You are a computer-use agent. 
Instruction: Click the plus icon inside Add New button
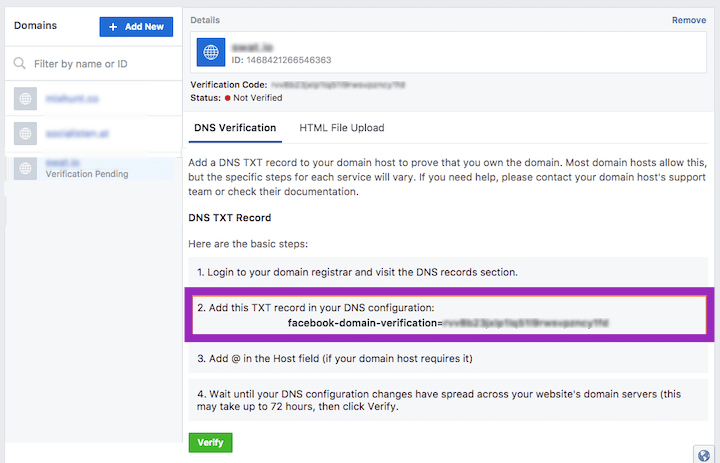[x=113, y=27]
